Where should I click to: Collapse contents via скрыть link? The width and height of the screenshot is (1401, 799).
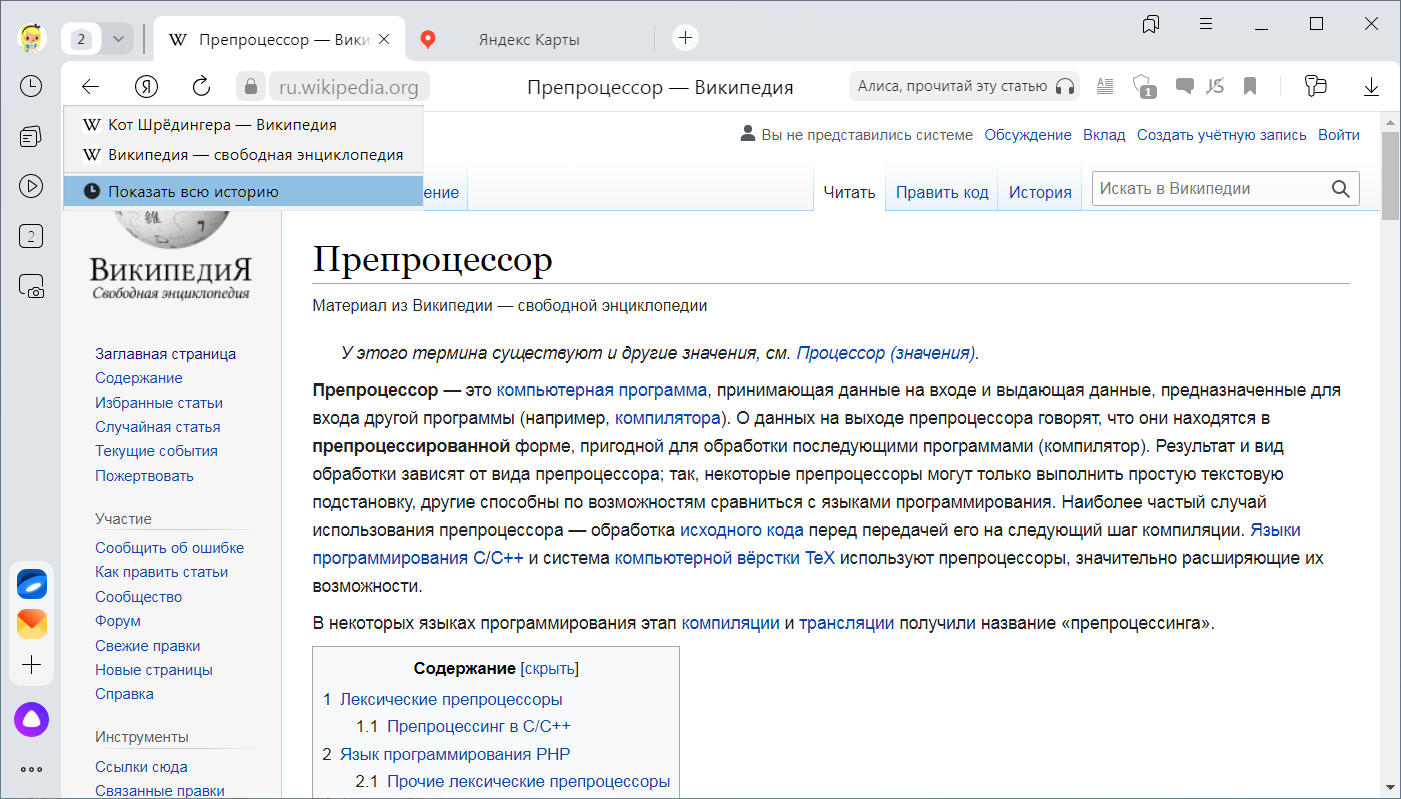[549, 668]
